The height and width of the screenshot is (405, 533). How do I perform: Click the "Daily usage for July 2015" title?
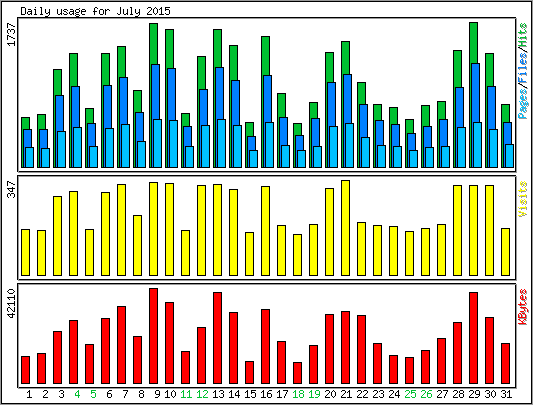[x=95, y=11]
